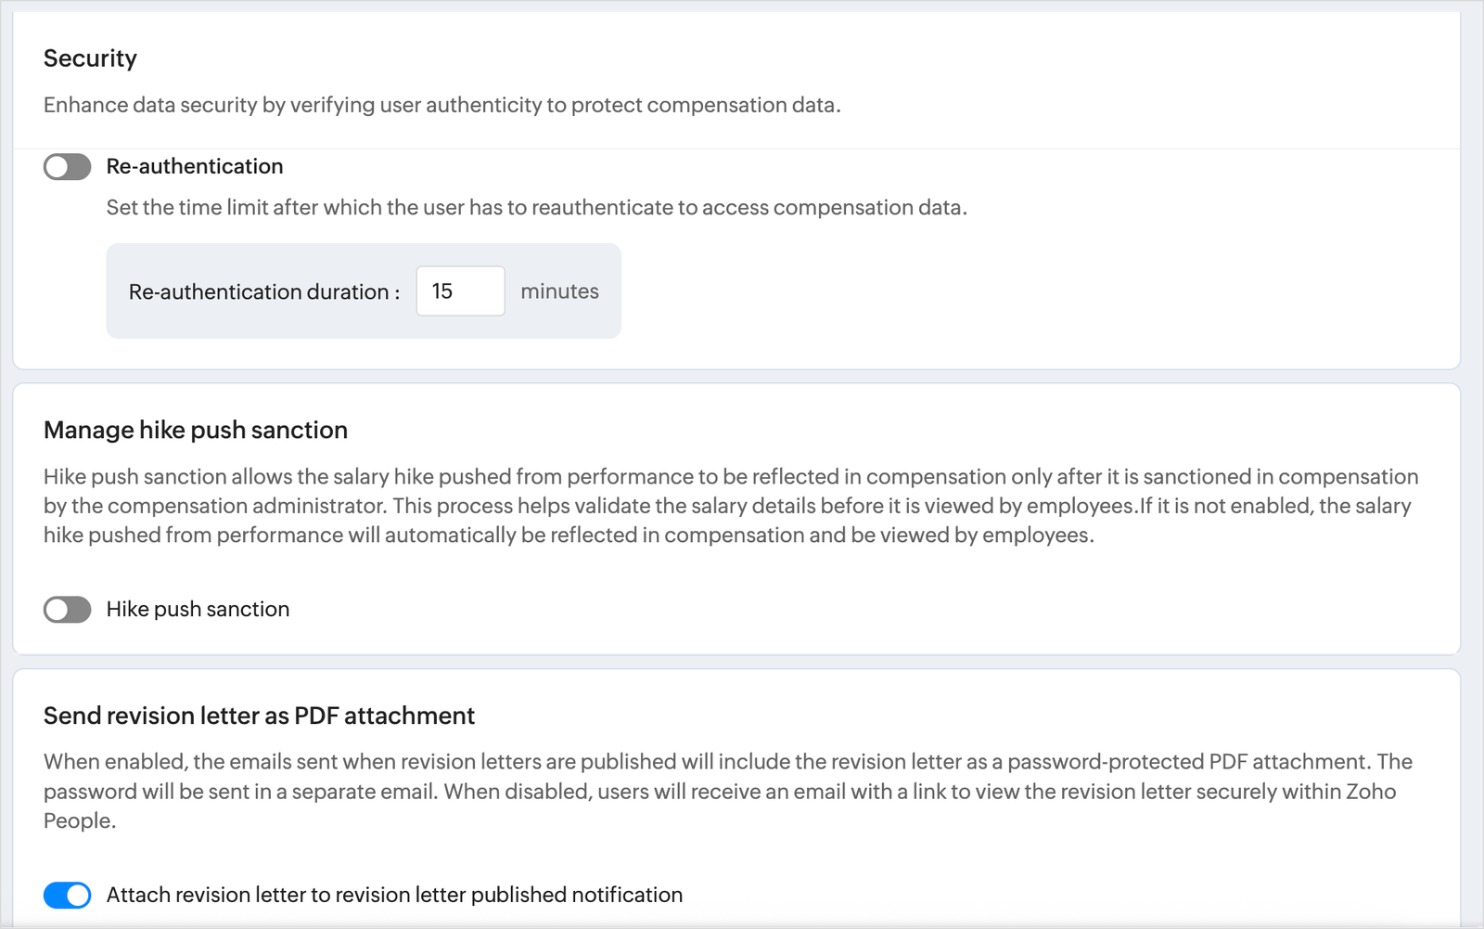This screenshot has width=1484, height=929.
Task: Click the "Manage hike push sanction" heading
Action: (195, 430)
